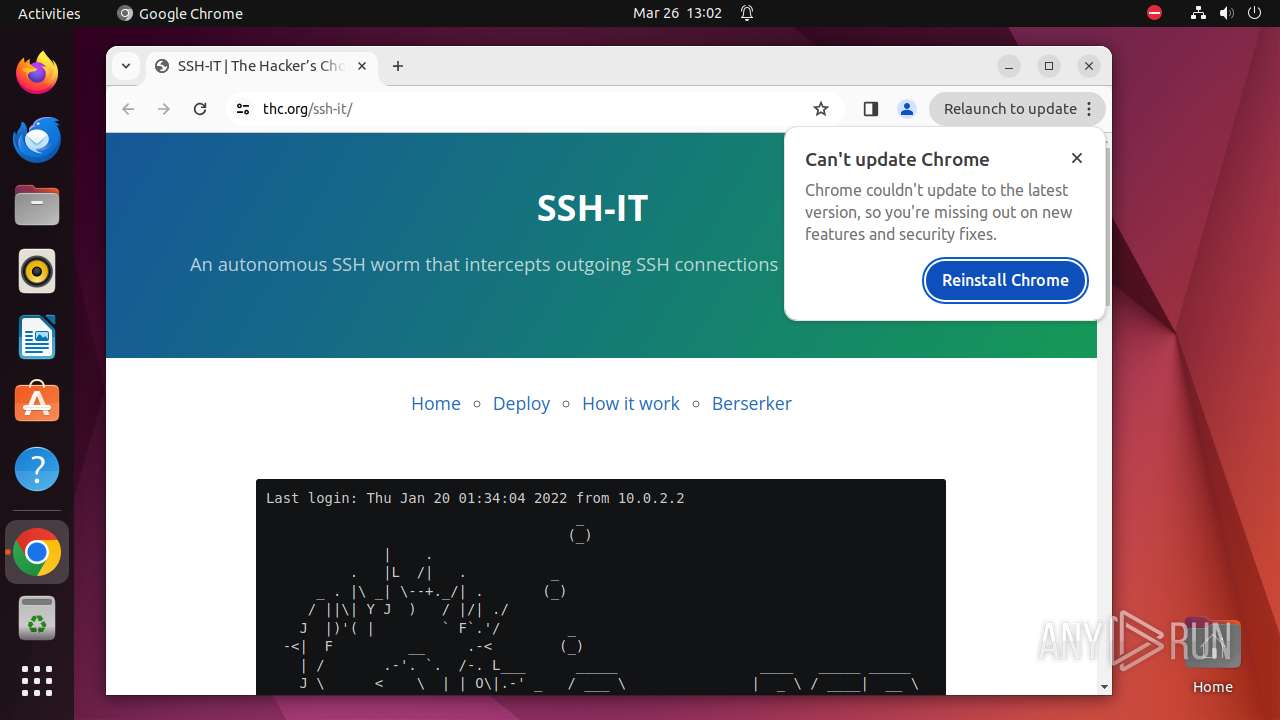Open the Berserker link
The height and width of the screenshot is (720, 1280).
752,403
